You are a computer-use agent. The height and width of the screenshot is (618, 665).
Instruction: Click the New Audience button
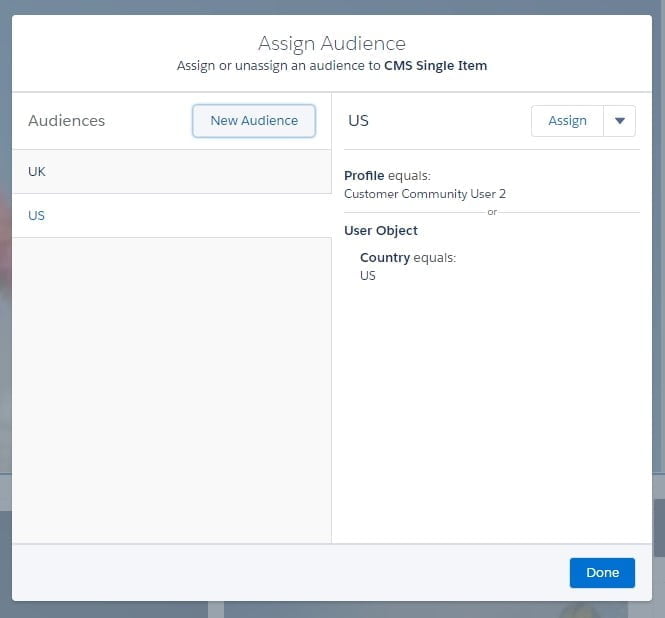coord(254,121)
